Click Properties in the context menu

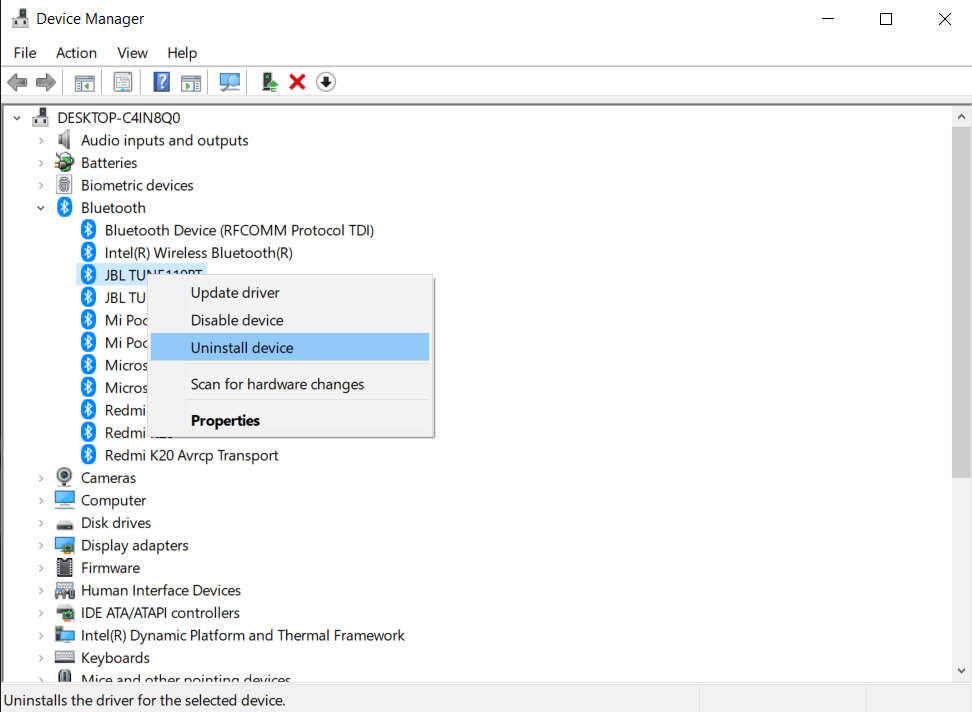tap(225, 421)
